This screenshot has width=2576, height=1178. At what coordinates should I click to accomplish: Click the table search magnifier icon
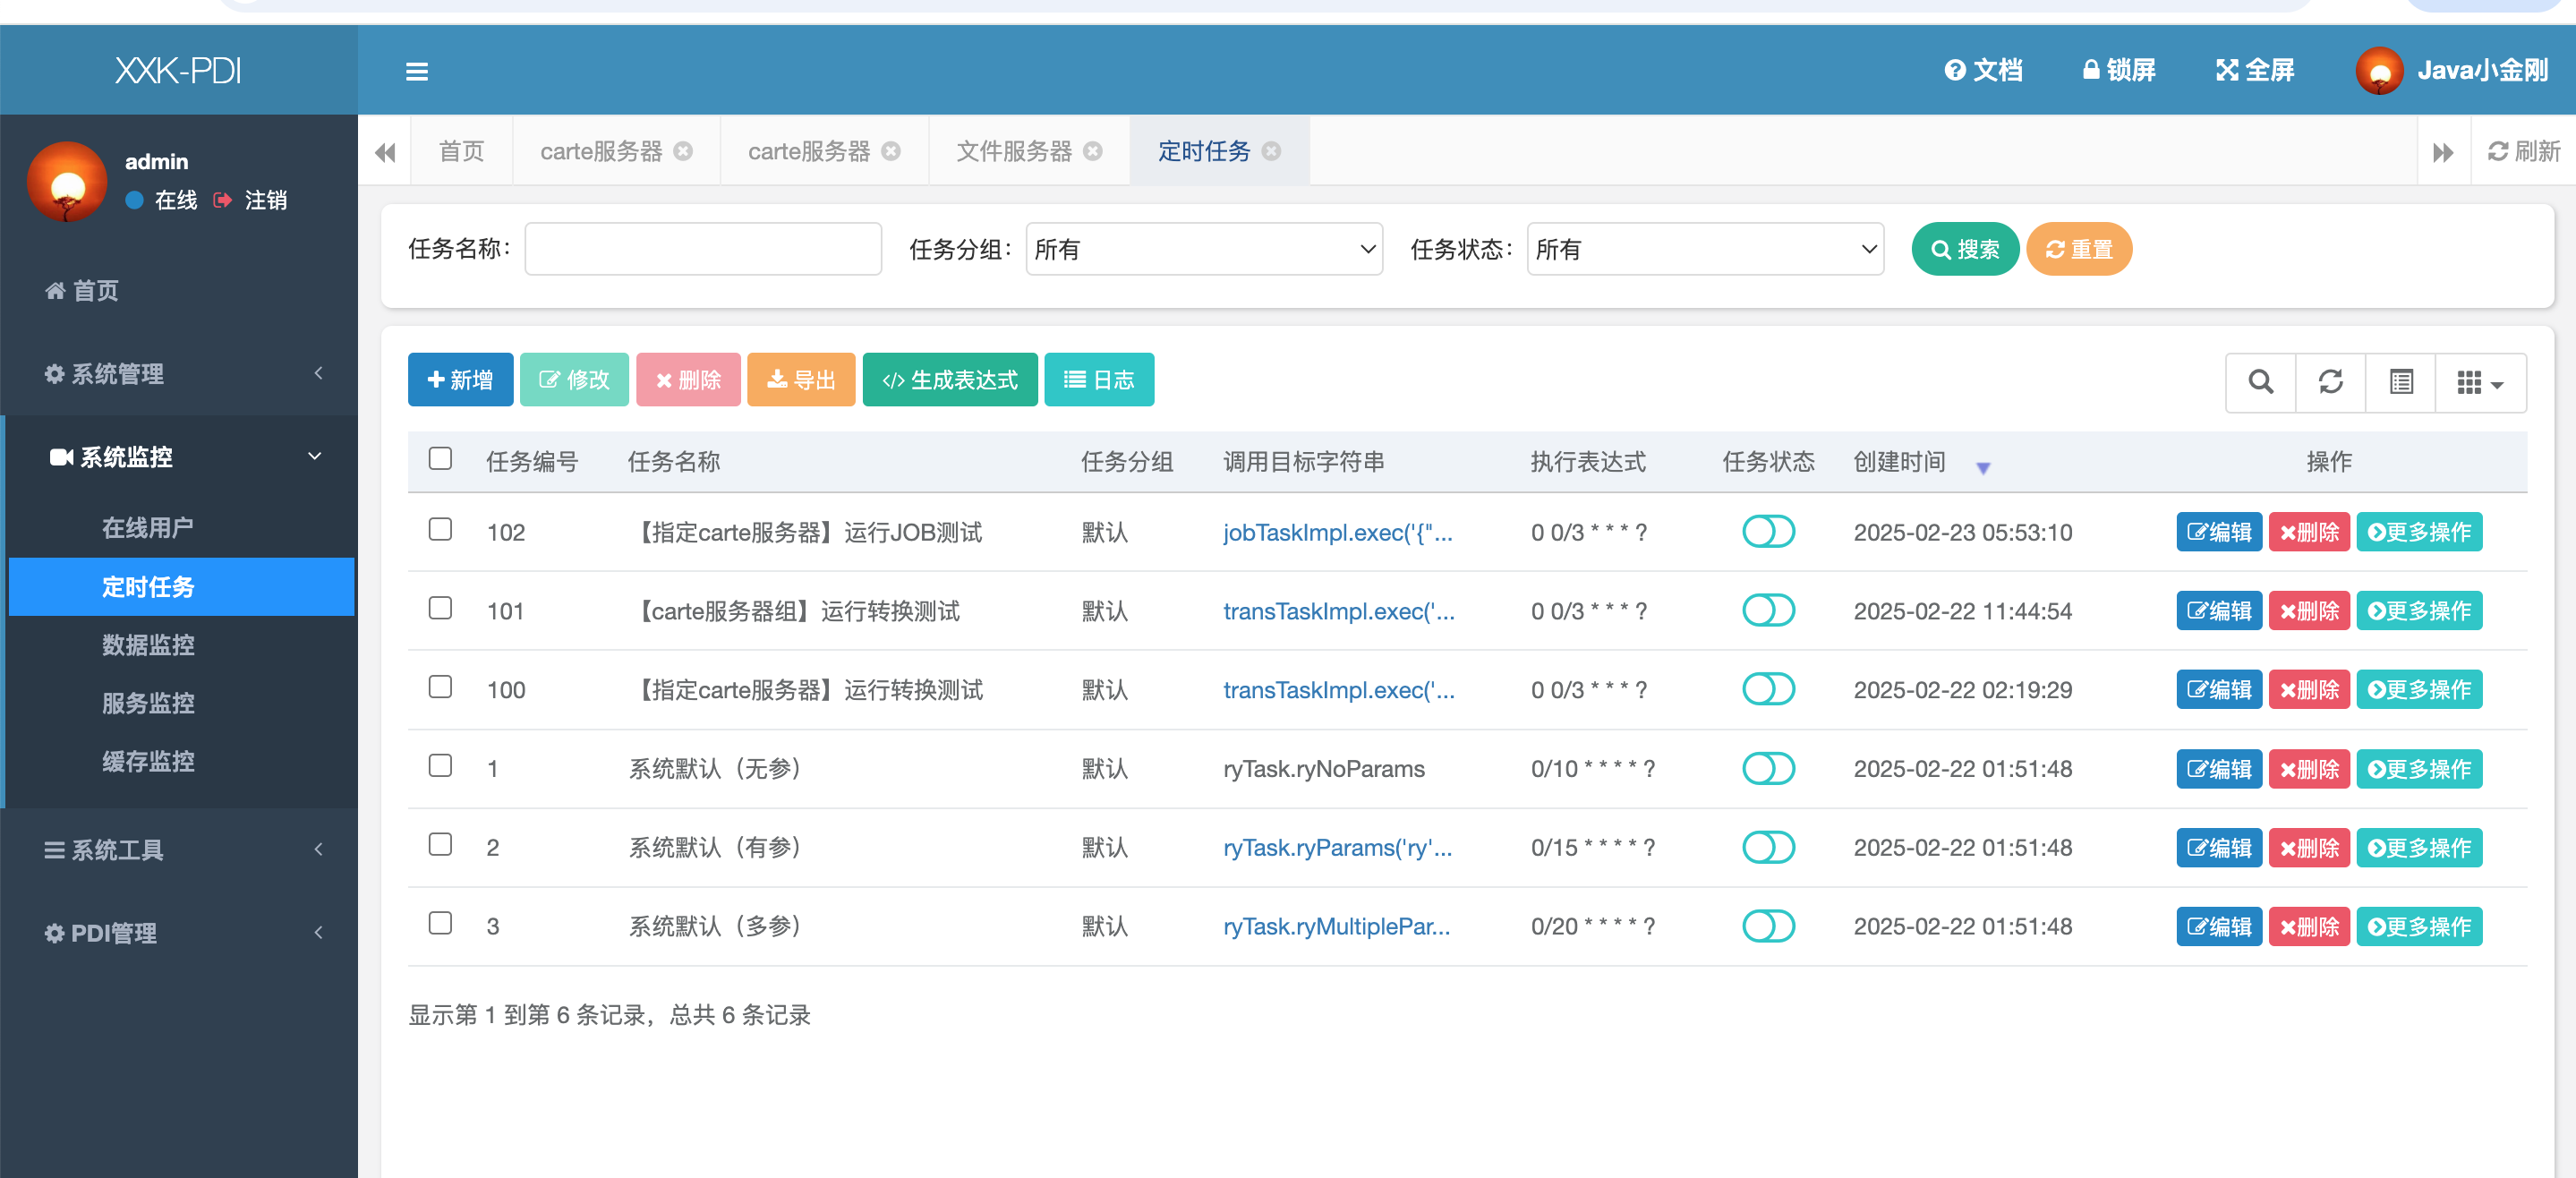(x=2260, y=381)
